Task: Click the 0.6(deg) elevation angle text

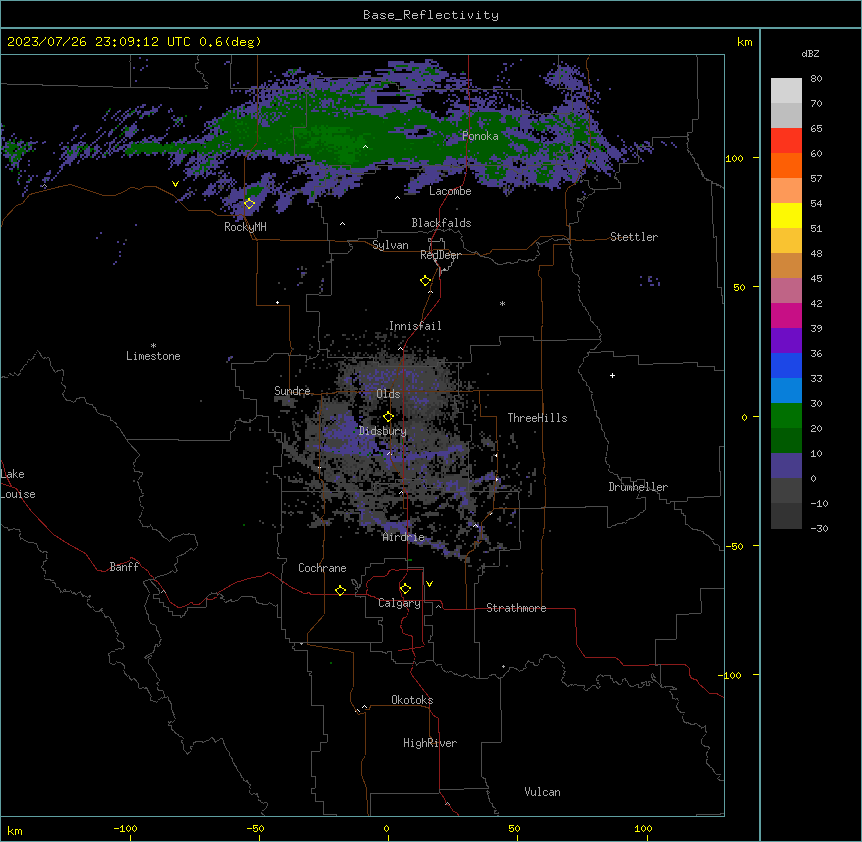Action: [230, 42]
